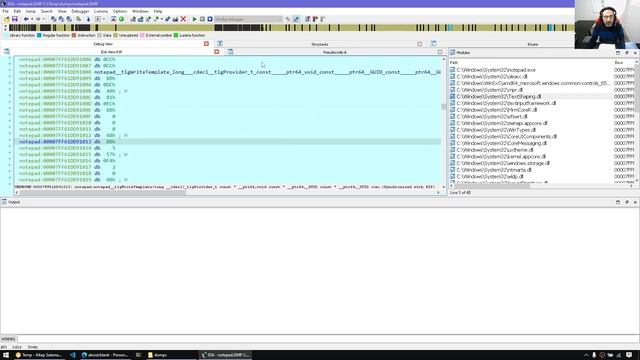640x360 pixels.
Task: Click the Output panel float icon
Action: [x=627, y=202]
